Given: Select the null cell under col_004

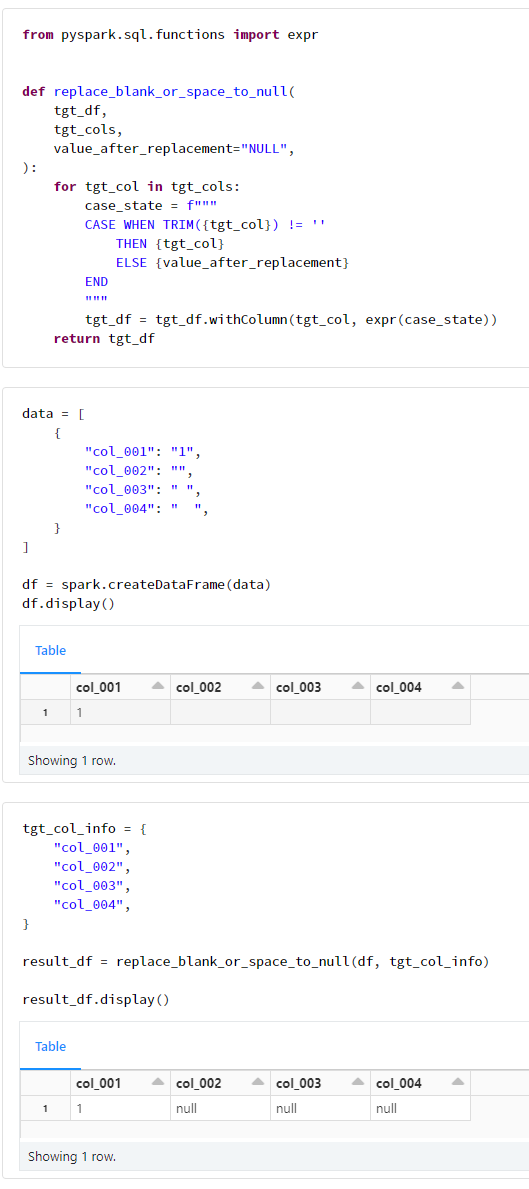Looking at the screenshot, I should 421,1109.
